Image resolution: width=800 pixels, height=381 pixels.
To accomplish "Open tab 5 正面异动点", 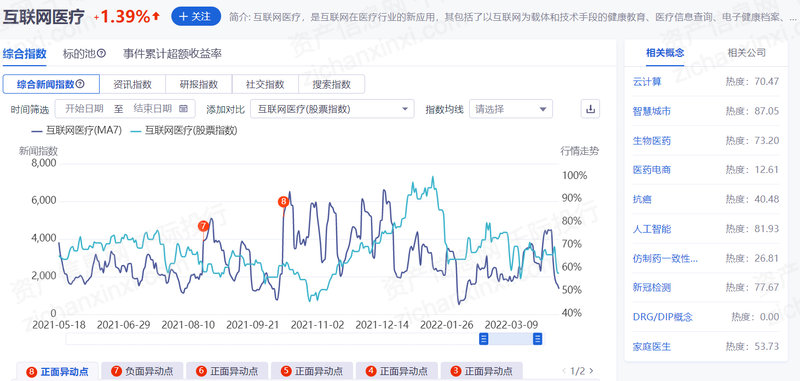I will click(x=311, y=371).
